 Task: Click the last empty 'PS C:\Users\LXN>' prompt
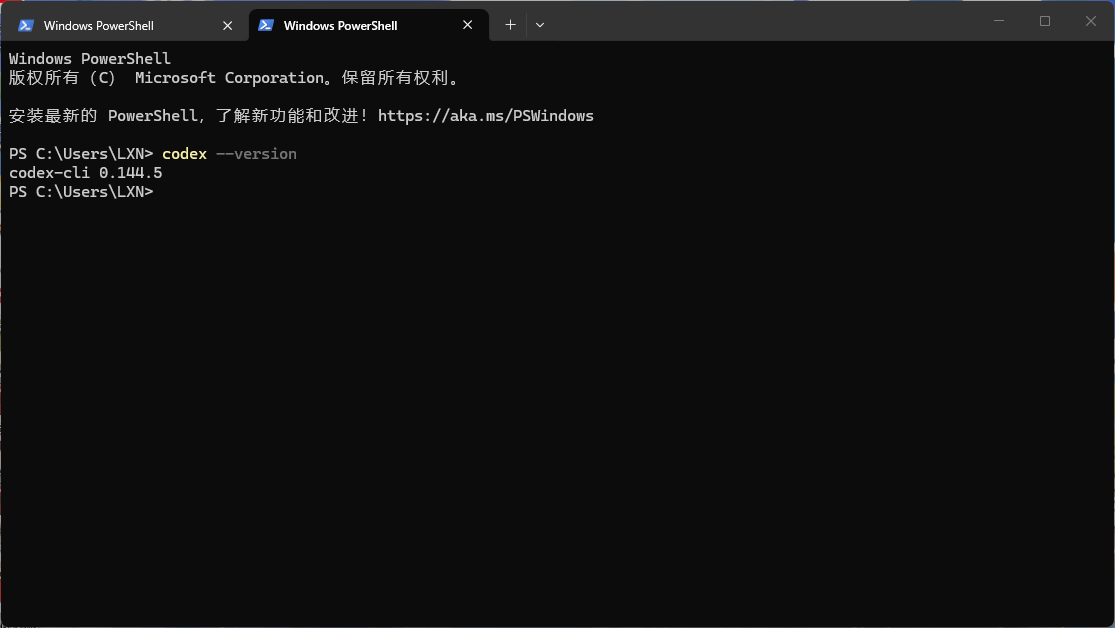click(x=81, y=192)
